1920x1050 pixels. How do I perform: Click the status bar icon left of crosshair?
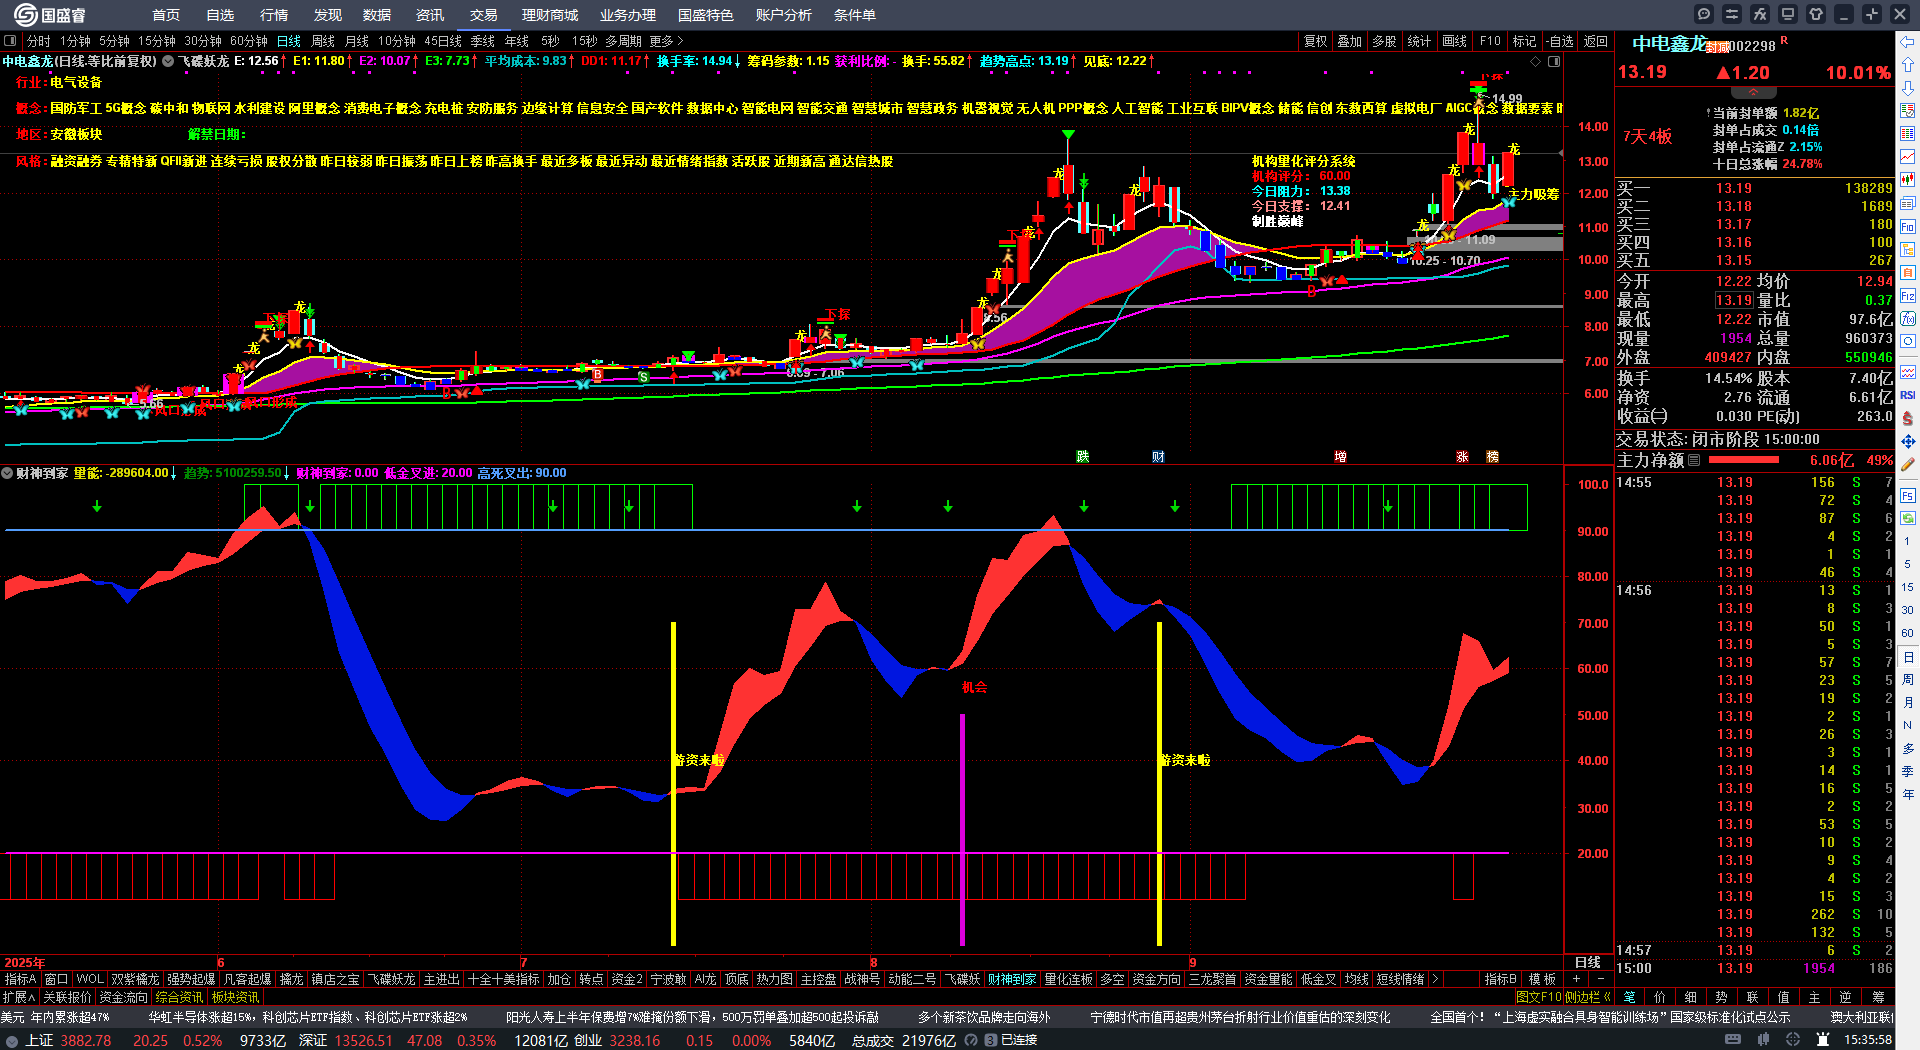pos(1764,1040)
